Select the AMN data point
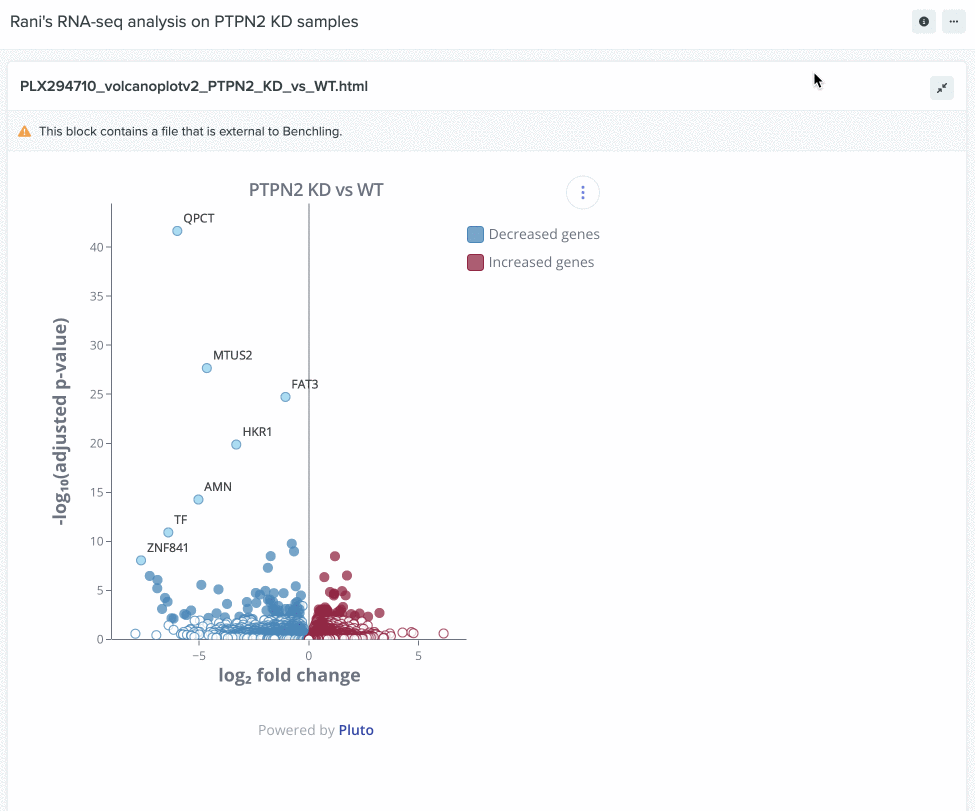 point(198,499)
